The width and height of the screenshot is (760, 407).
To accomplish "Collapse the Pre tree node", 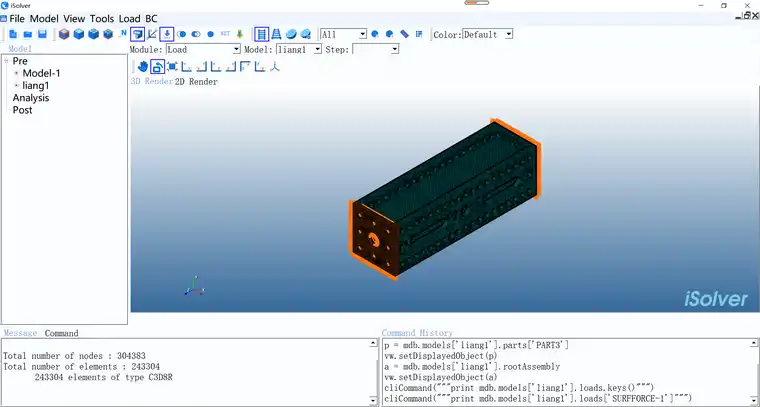I will (7, 61).
